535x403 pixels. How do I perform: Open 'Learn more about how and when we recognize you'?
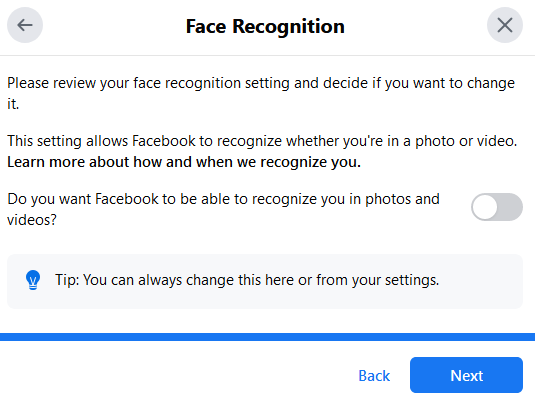click(x=184, y=162)
